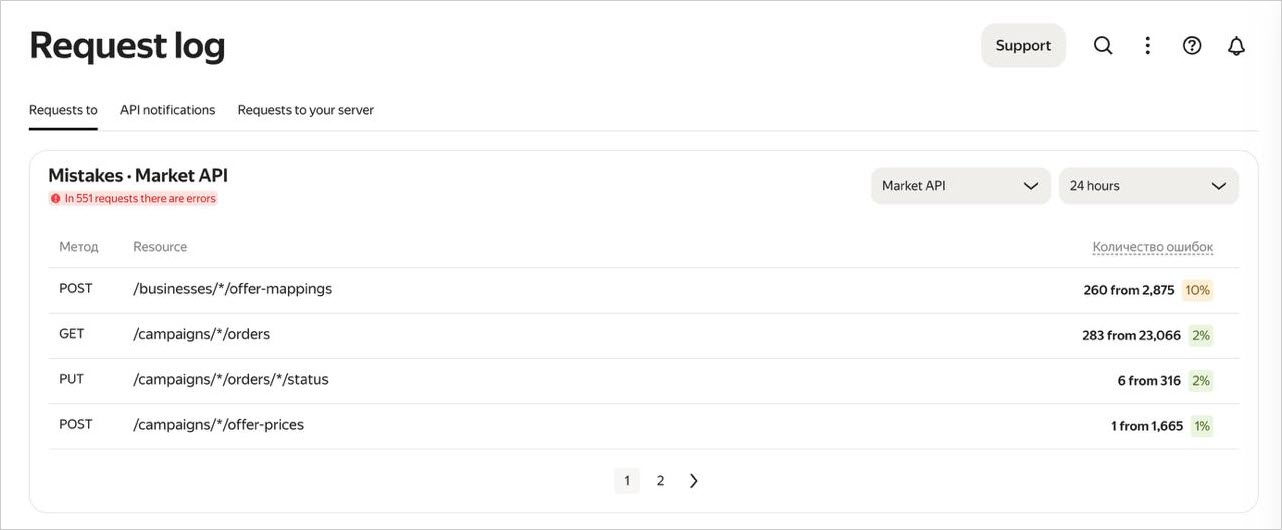Click the Support button
The image size is (1282, 530).
(x=1023, y=46)
